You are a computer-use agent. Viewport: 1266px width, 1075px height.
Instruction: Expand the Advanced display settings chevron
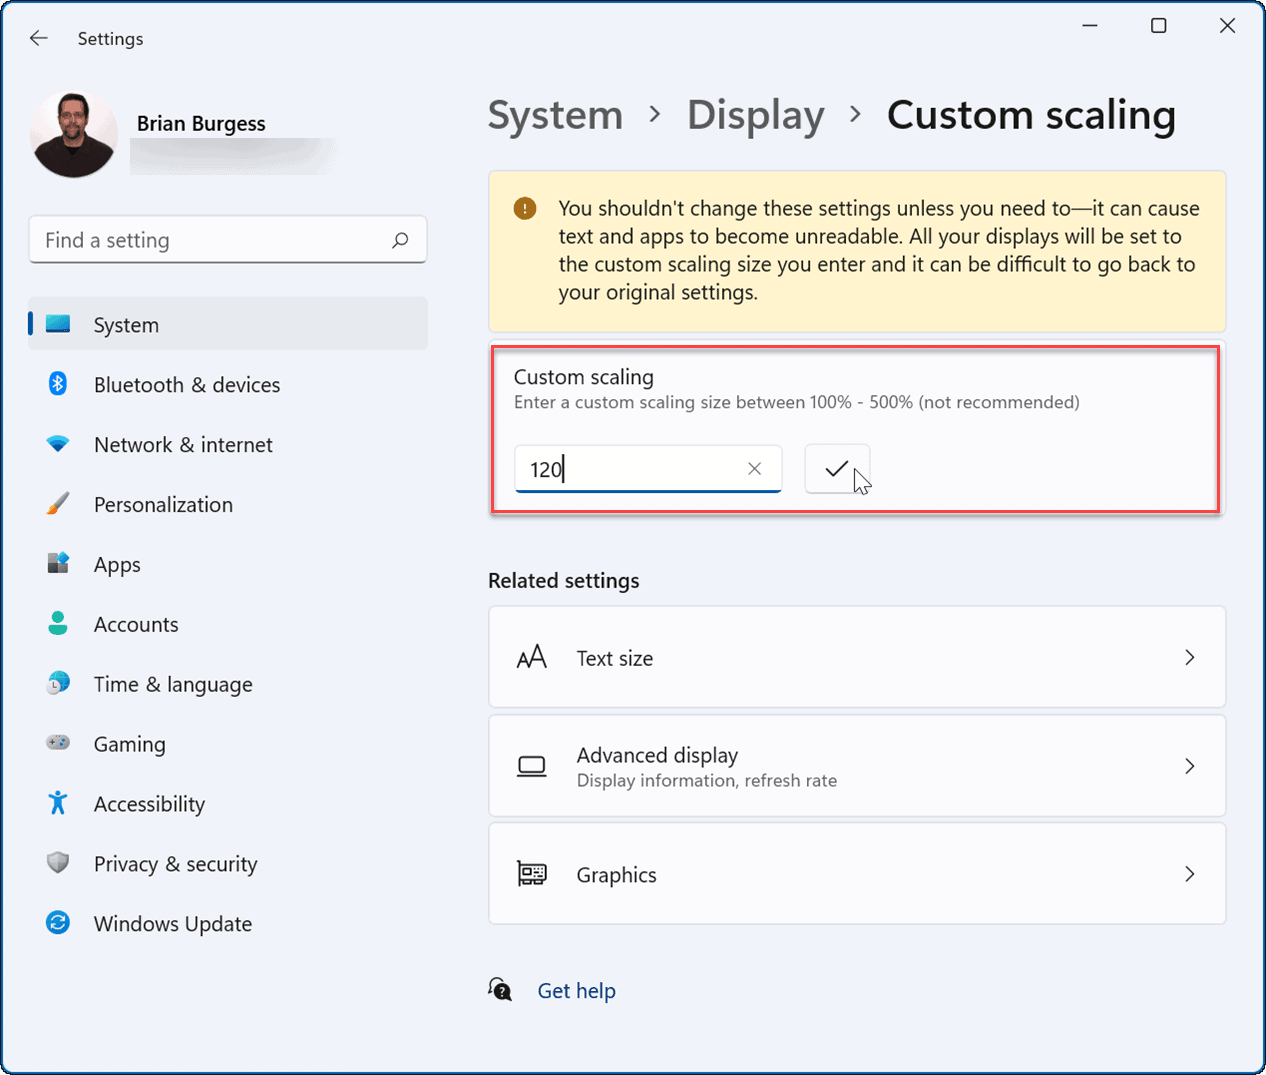(x=1189, y=766)
